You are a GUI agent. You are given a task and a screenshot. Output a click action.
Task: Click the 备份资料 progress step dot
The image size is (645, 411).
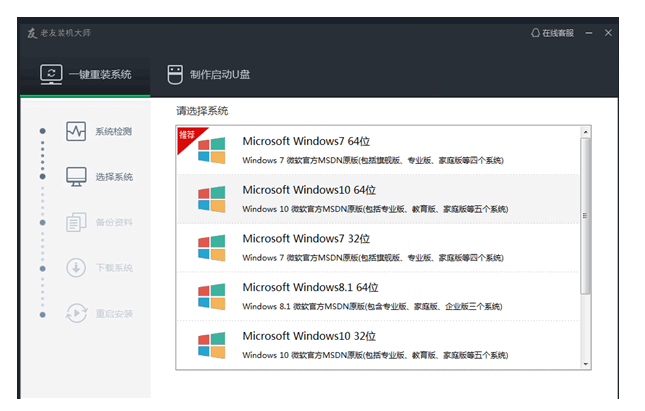click(42, 223)
